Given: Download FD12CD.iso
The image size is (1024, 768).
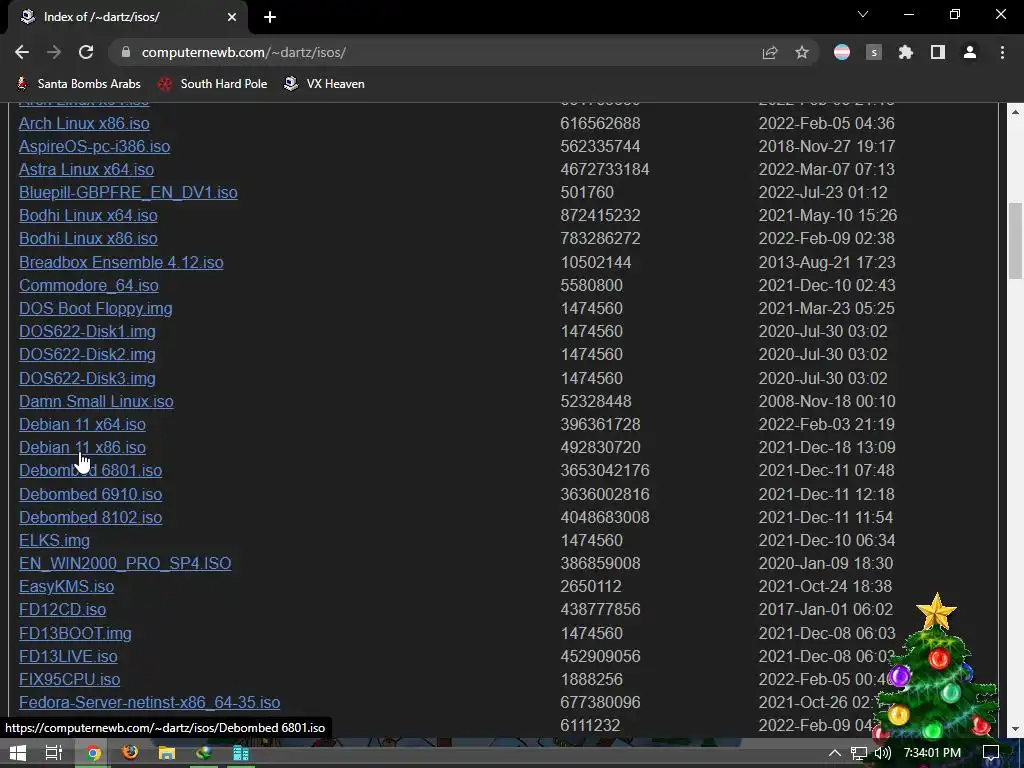Looking at the screenshot, I should coord(63,609).
